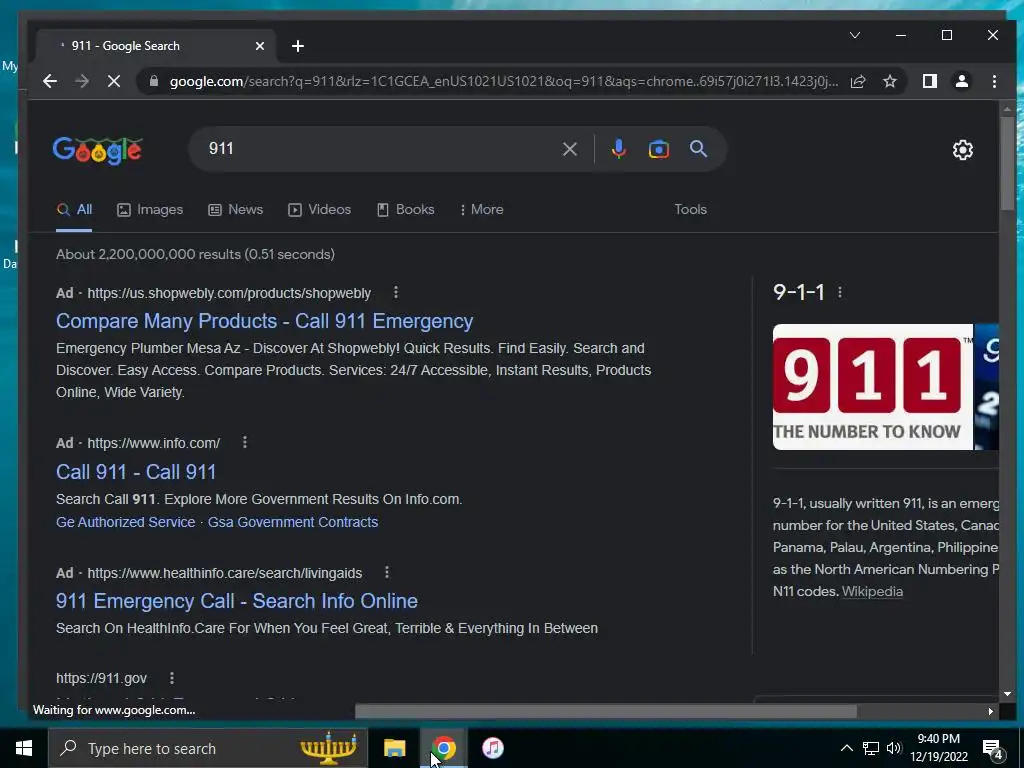Screen dimensions: 1024x768
Task: Search by image camera icon
Action: (658, 149)
